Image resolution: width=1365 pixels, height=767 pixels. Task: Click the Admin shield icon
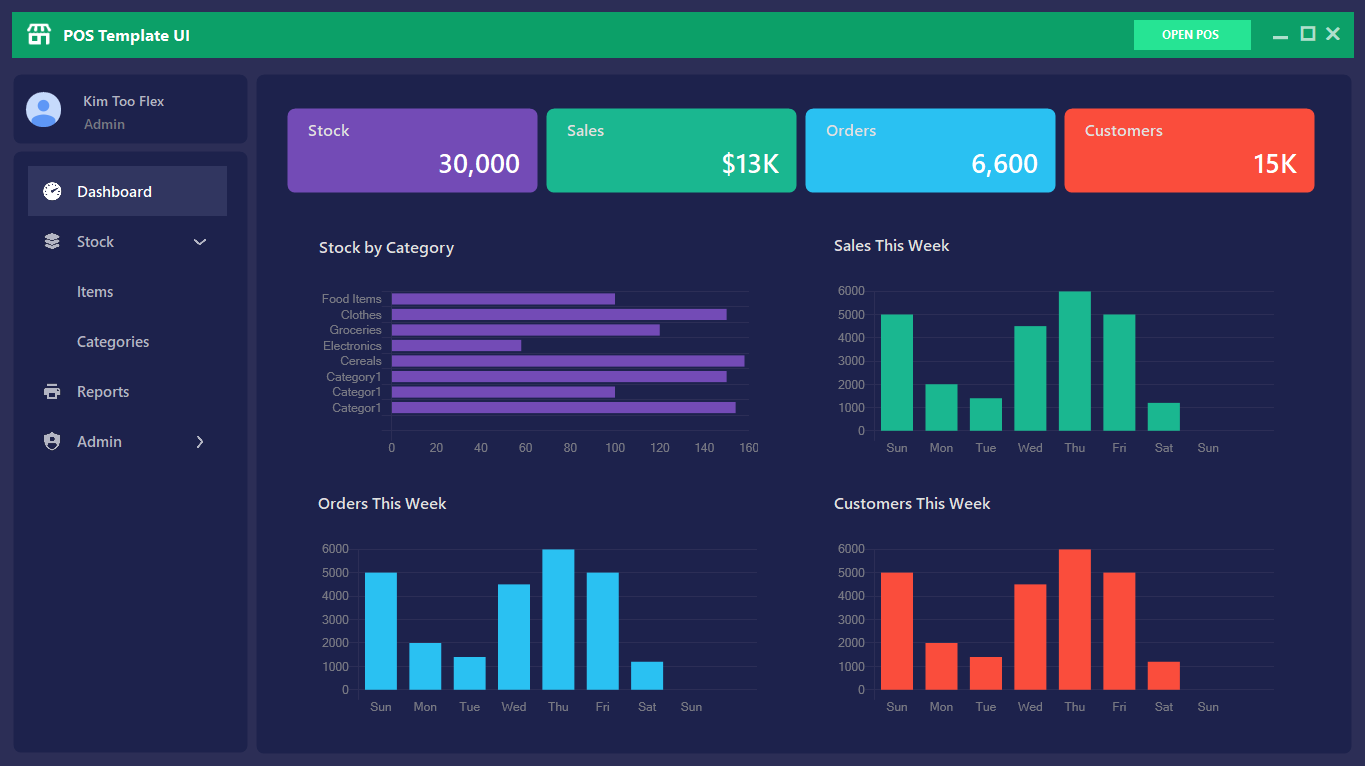point(51,441)
